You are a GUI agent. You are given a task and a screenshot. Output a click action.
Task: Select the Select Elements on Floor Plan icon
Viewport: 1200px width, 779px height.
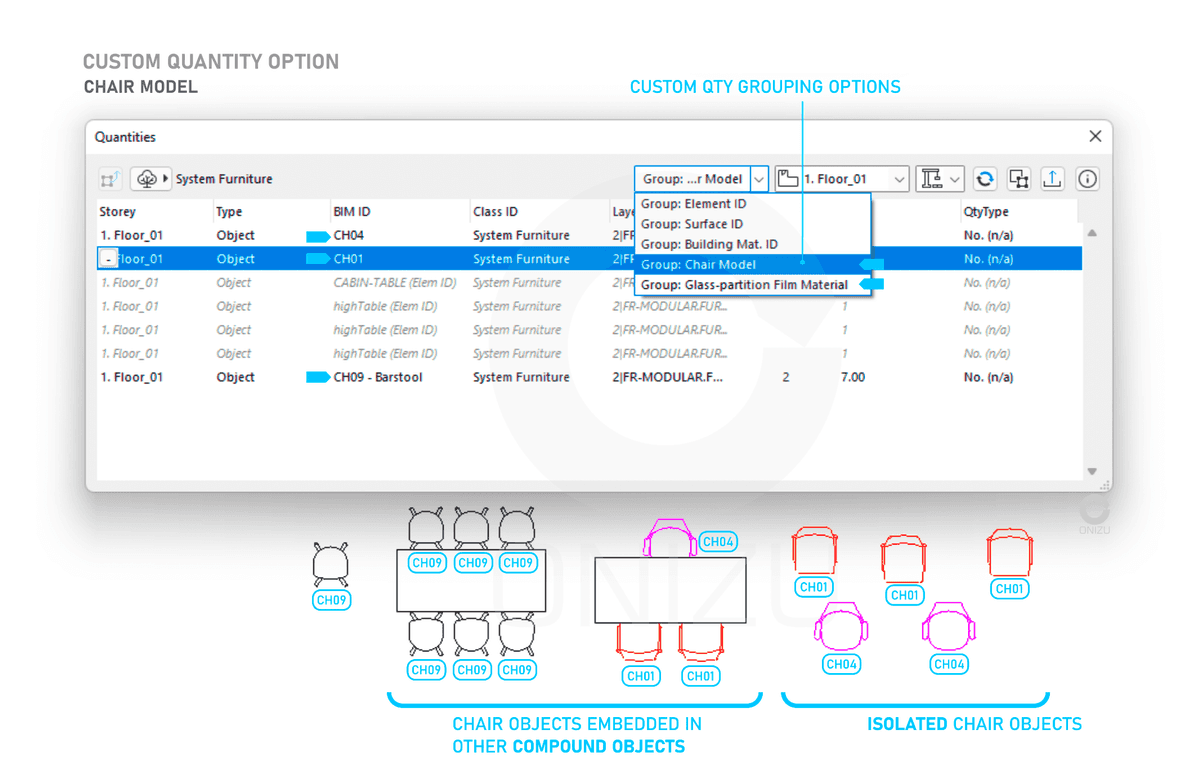pyautogui.click(x=1019, y=178)
